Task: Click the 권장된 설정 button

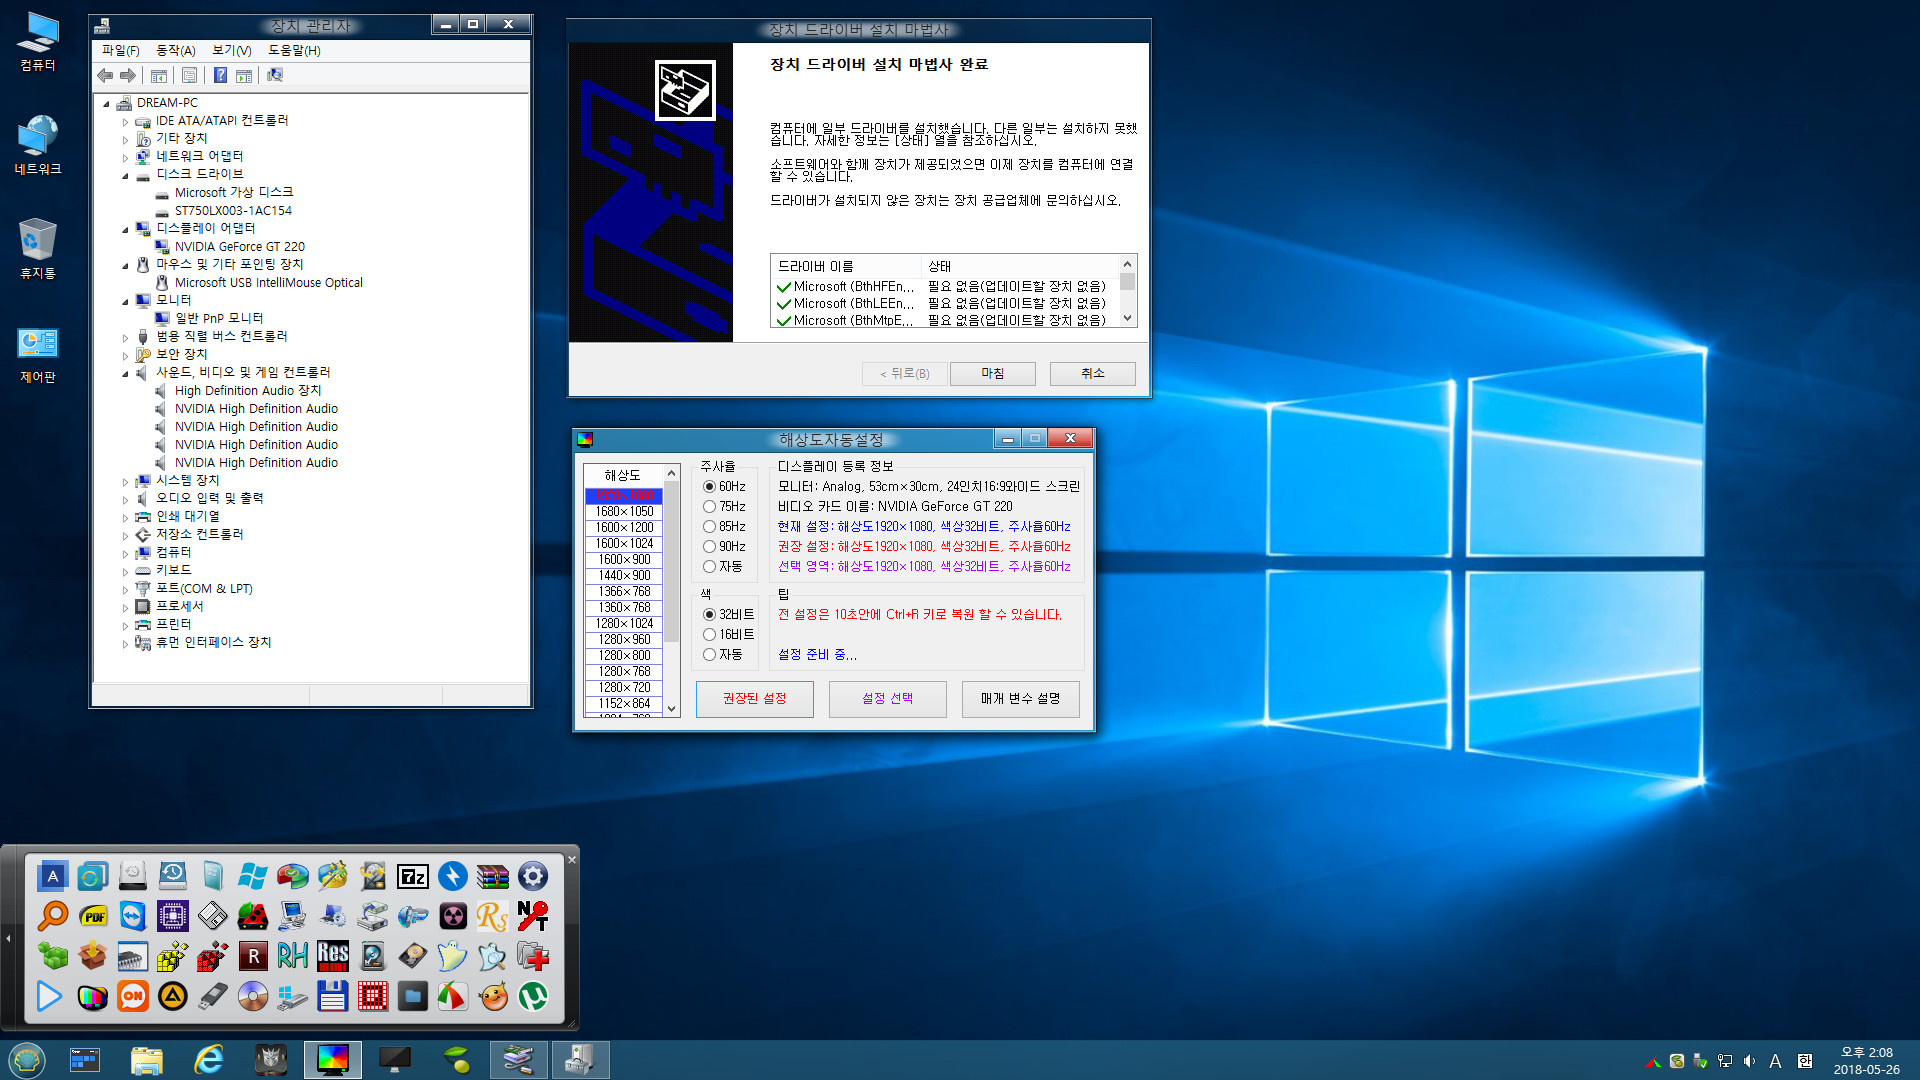Action: click(x=754, y=698)
